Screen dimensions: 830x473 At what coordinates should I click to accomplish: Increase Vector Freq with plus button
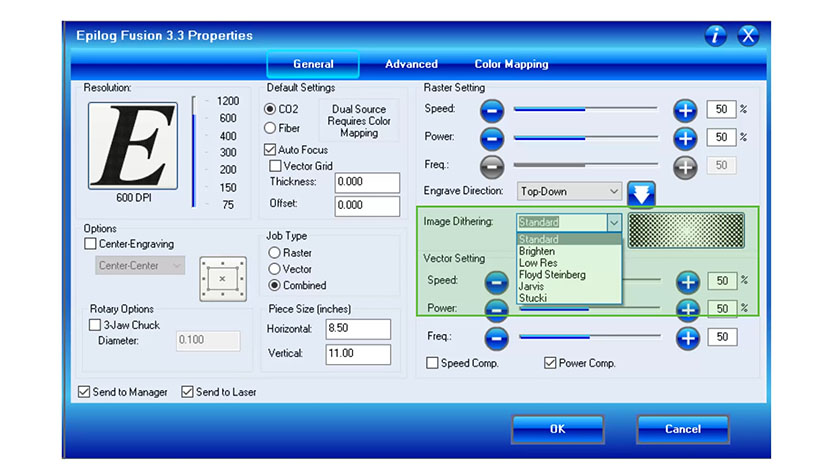click(687, 338)
